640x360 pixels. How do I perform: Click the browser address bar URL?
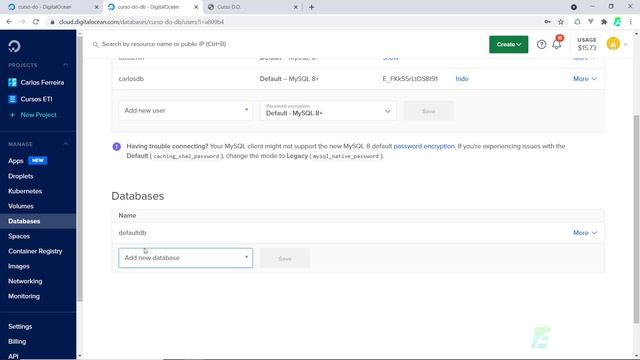[141, 22]
